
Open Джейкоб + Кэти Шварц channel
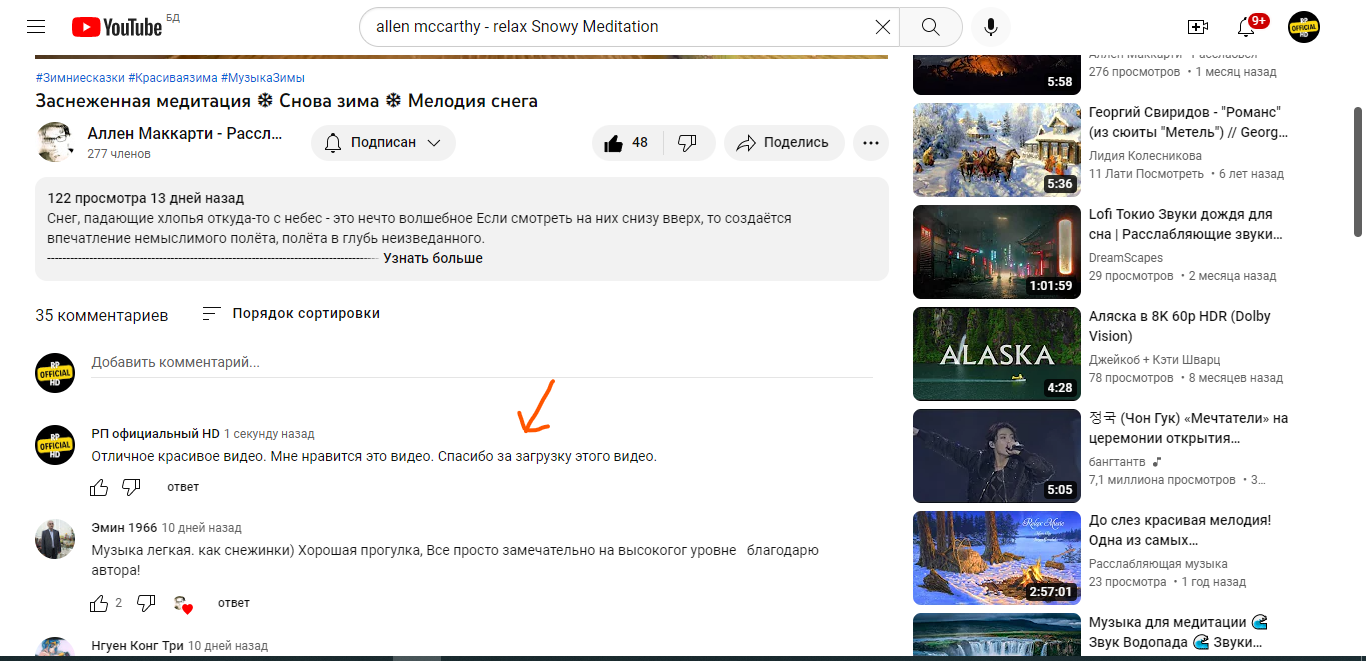(x=1155, y=360)
